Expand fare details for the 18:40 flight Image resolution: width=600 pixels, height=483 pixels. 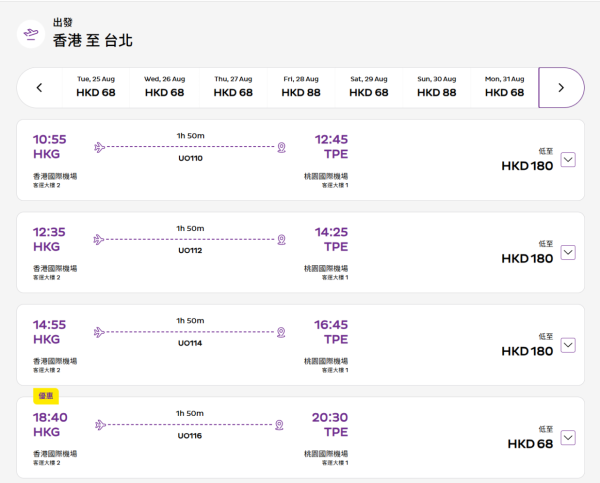coord(568,437)
